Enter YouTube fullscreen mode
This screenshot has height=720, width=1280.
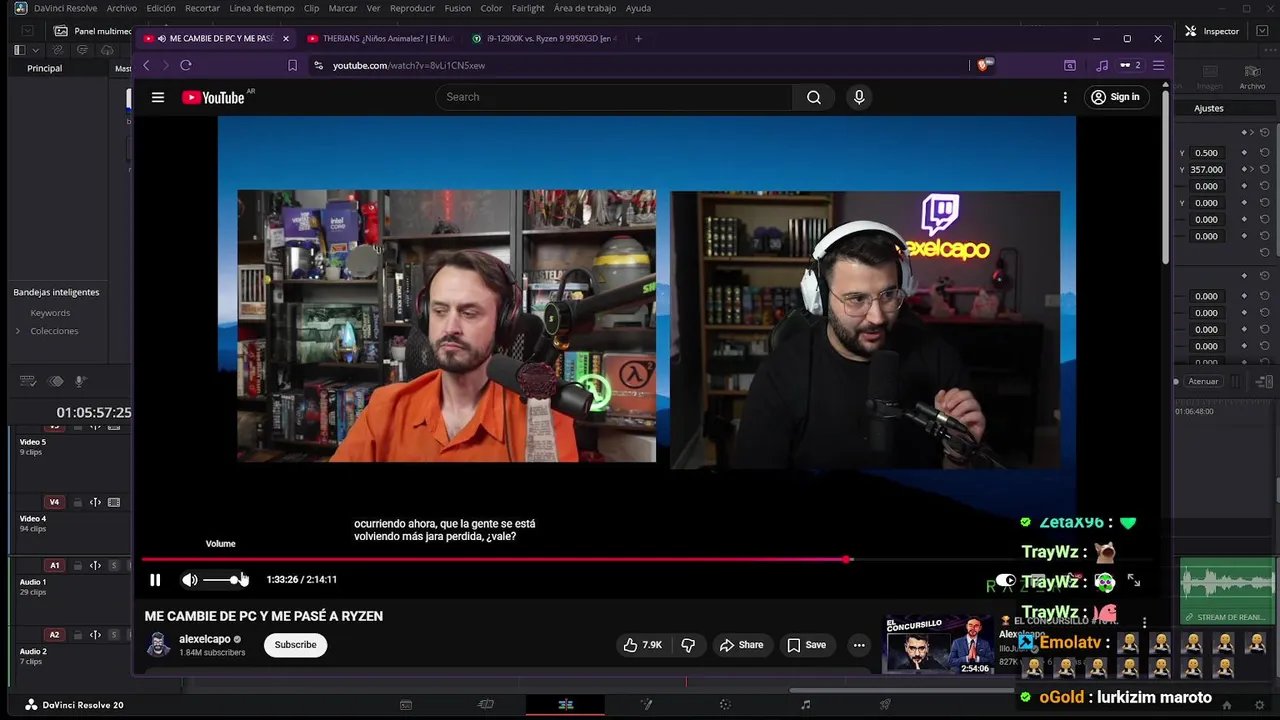point(1134,580)
